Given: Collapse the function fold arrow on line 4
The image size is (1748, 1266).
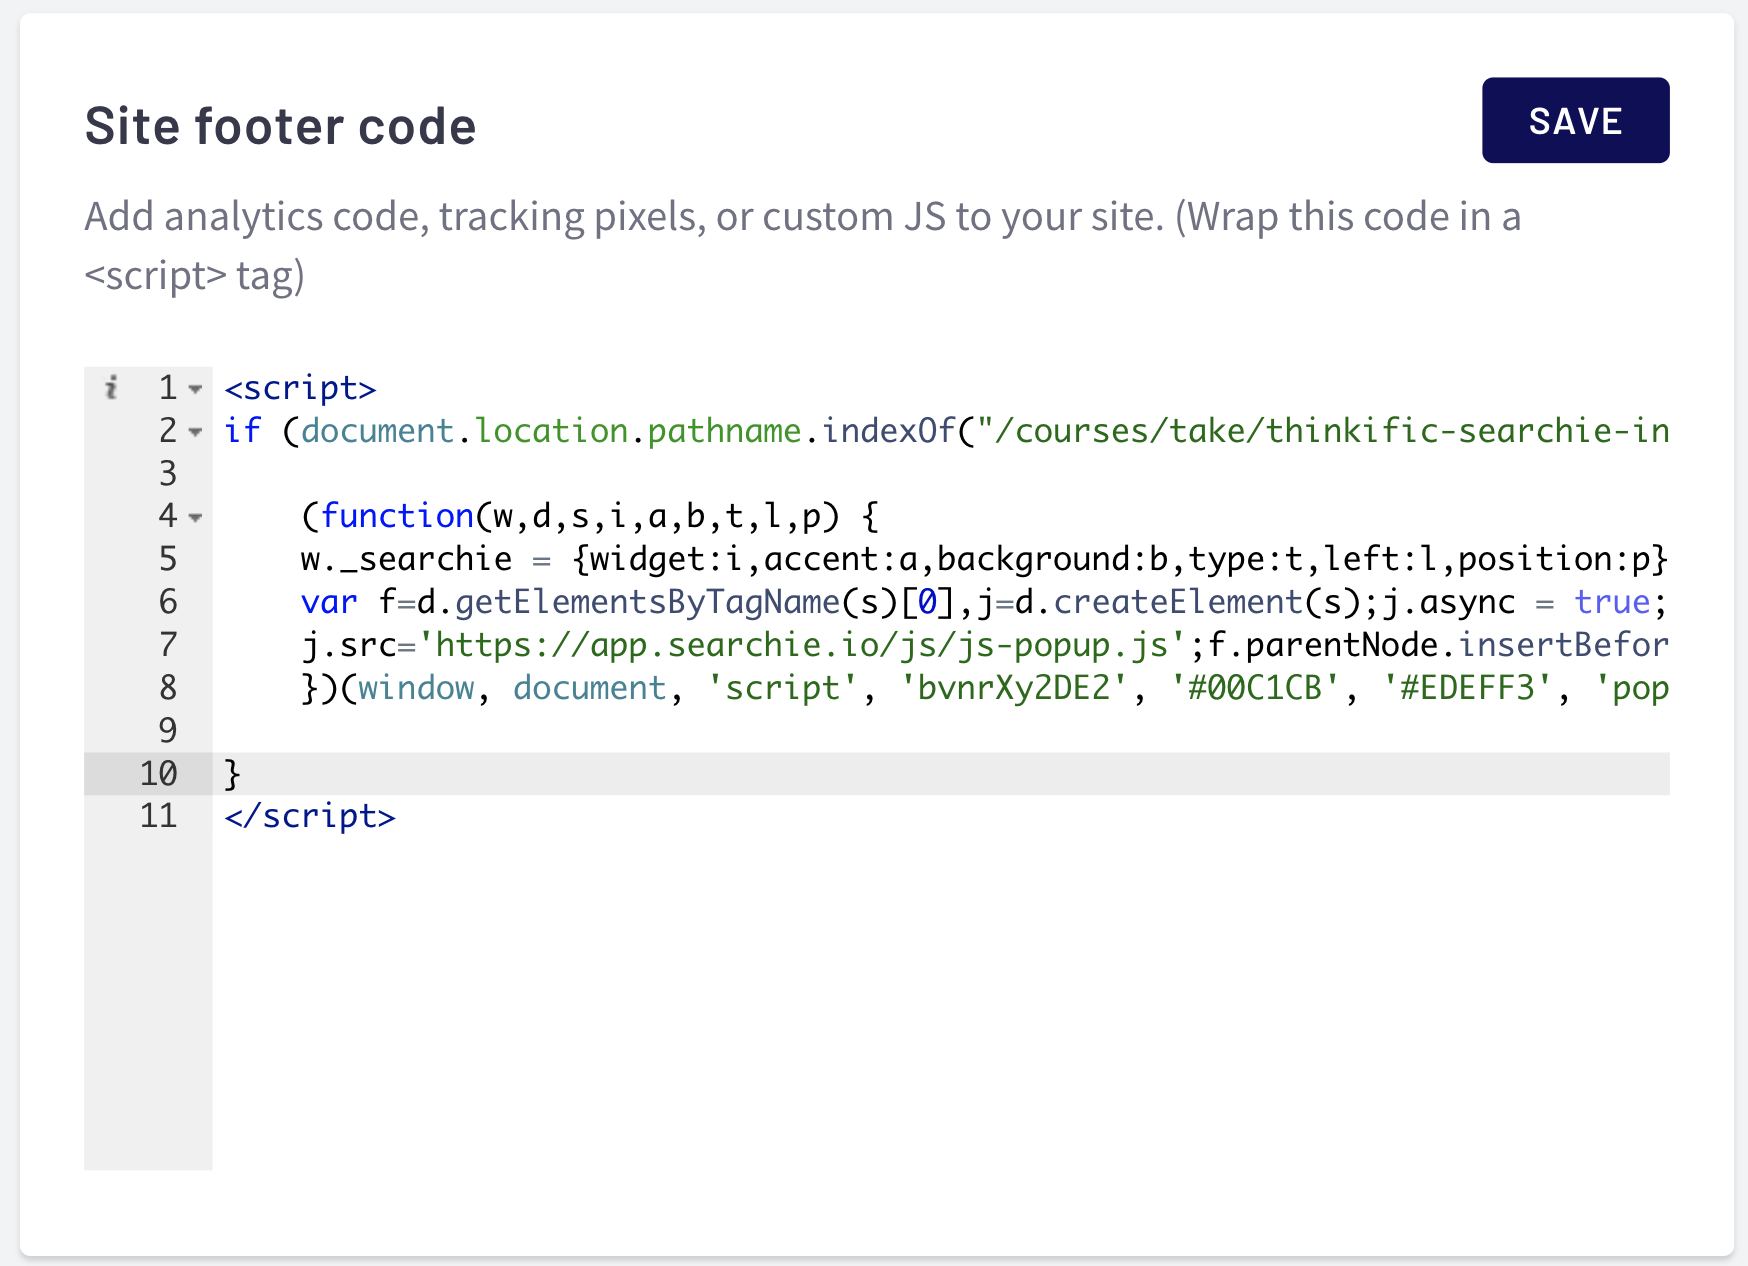Looking at the screenshot, I should point(196,517).
